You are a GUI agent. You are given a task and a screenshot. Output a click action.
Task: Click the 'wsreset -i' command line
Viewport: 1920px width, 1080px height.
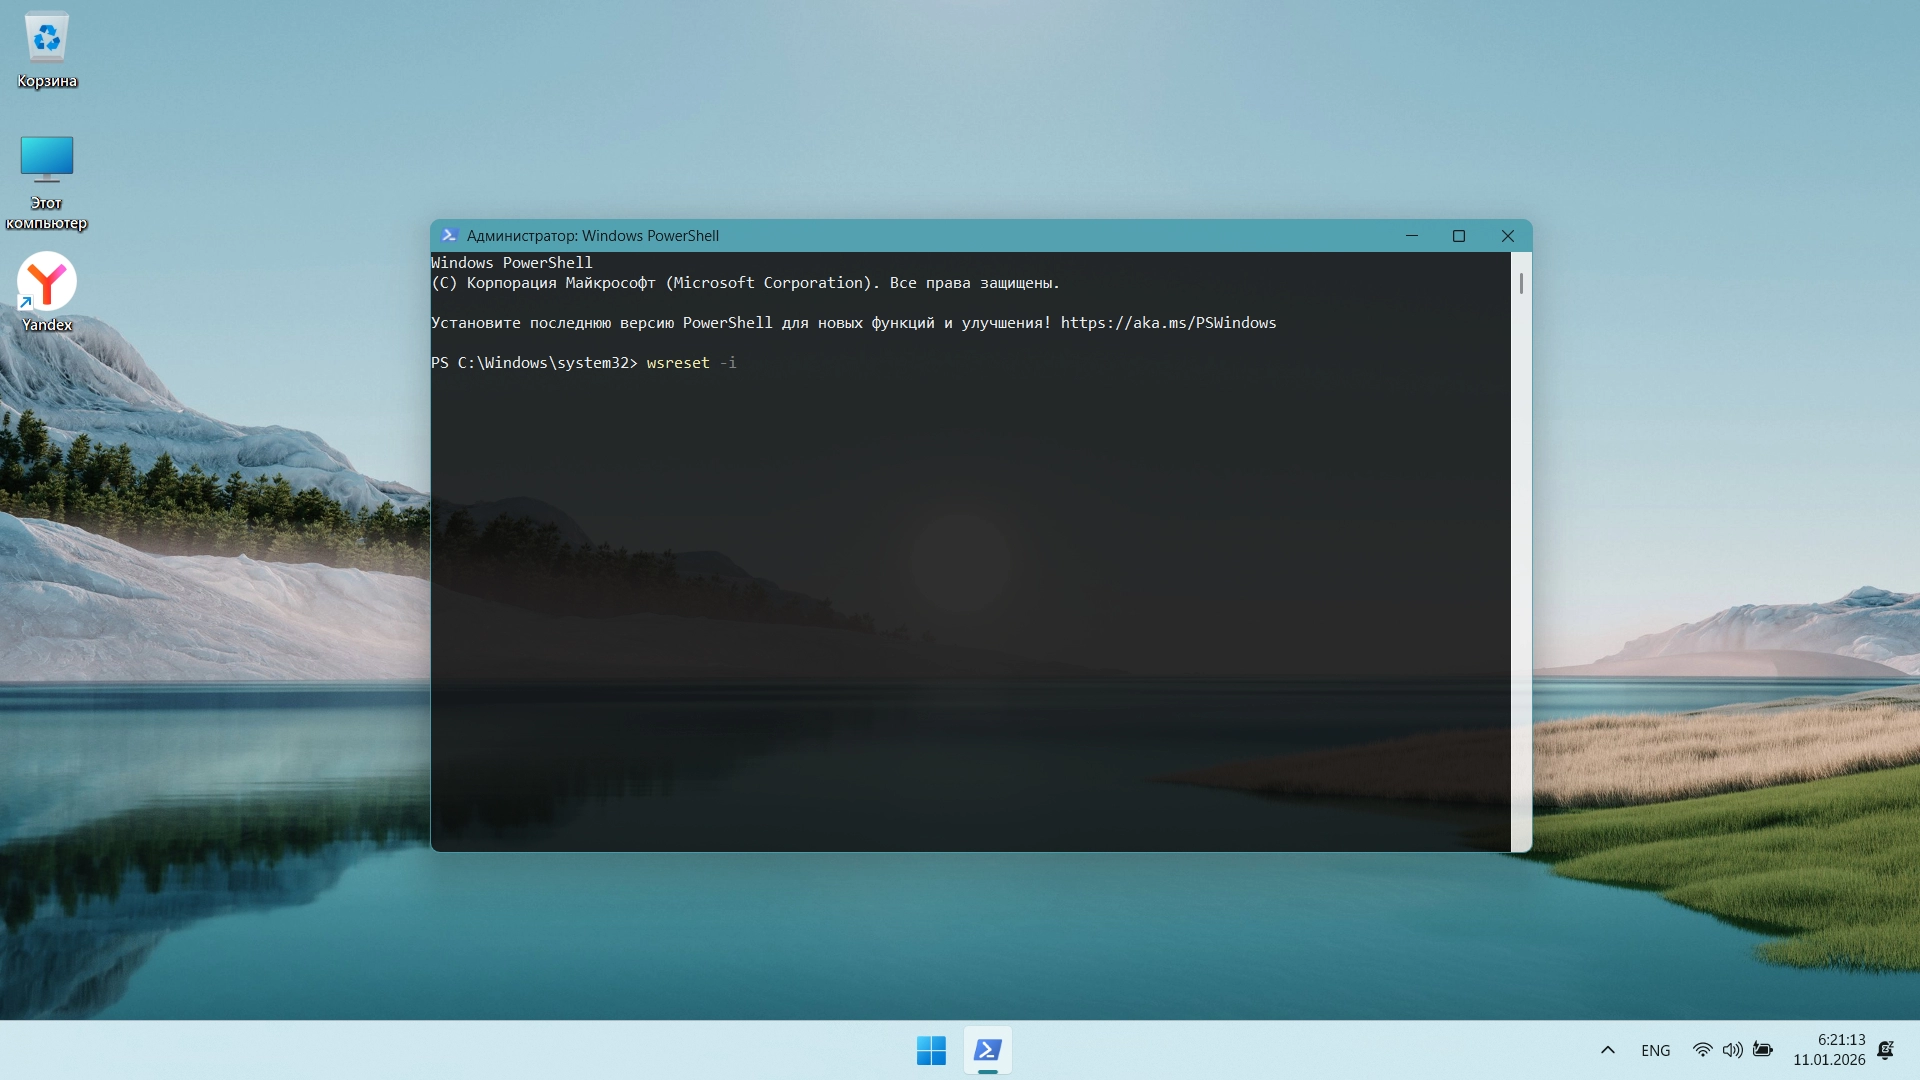tap(690, 363)
